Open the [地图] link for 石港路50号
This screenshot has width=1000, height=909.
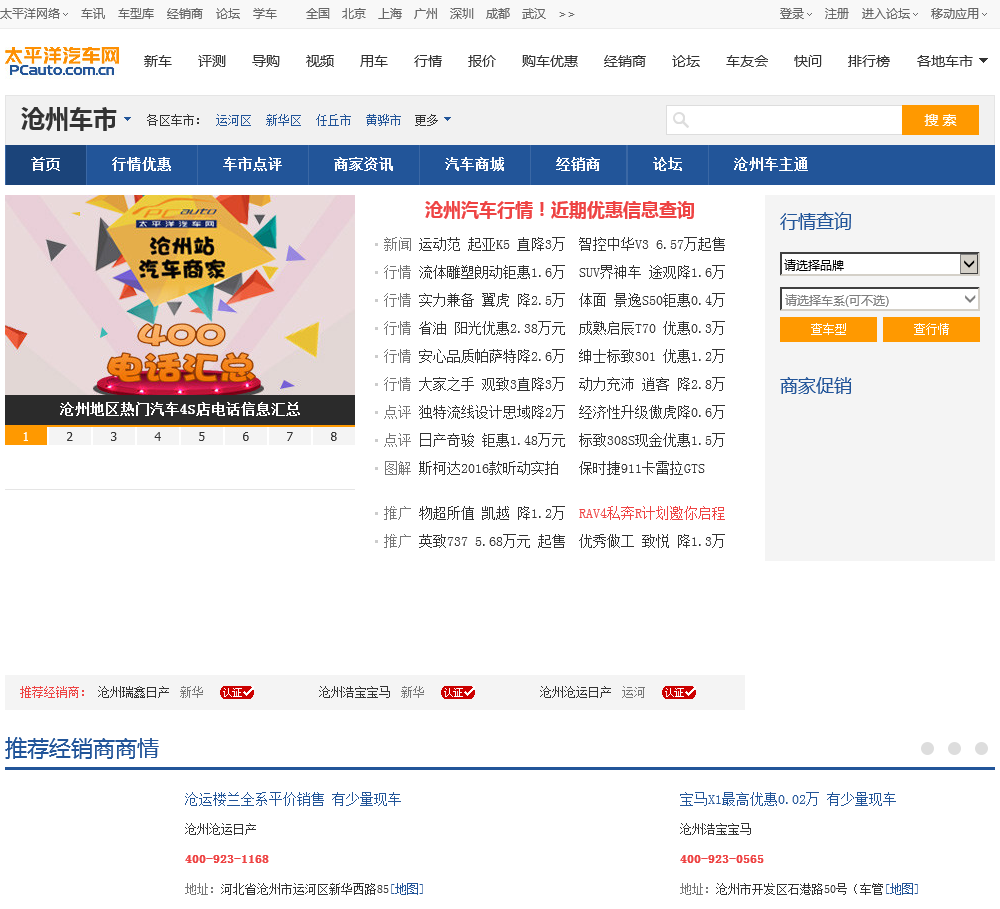(x=902, y=889)
